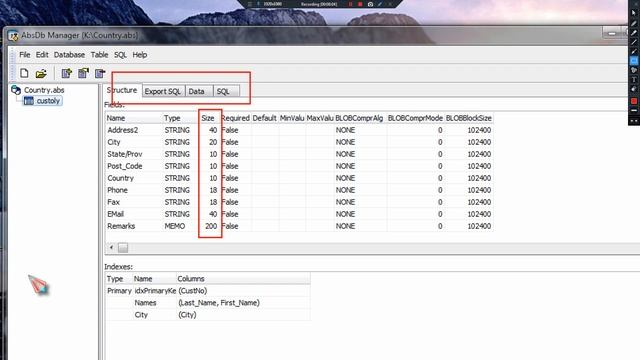This screenshot has width=640, height=360.
Task: Select the State/Prov field row
Action: [299, 154]
